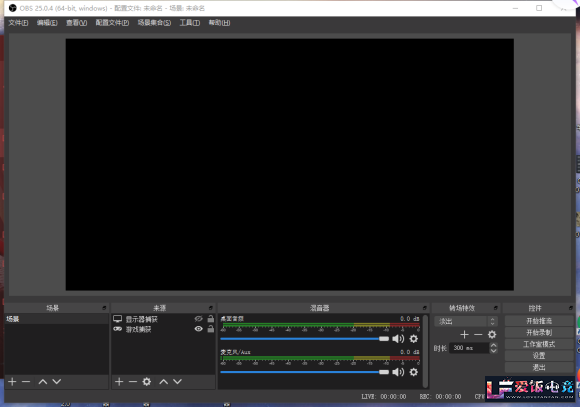Hide the 游戏捕获 source eye icon
This screenshot has width=580, height=407.
(199, 329)
